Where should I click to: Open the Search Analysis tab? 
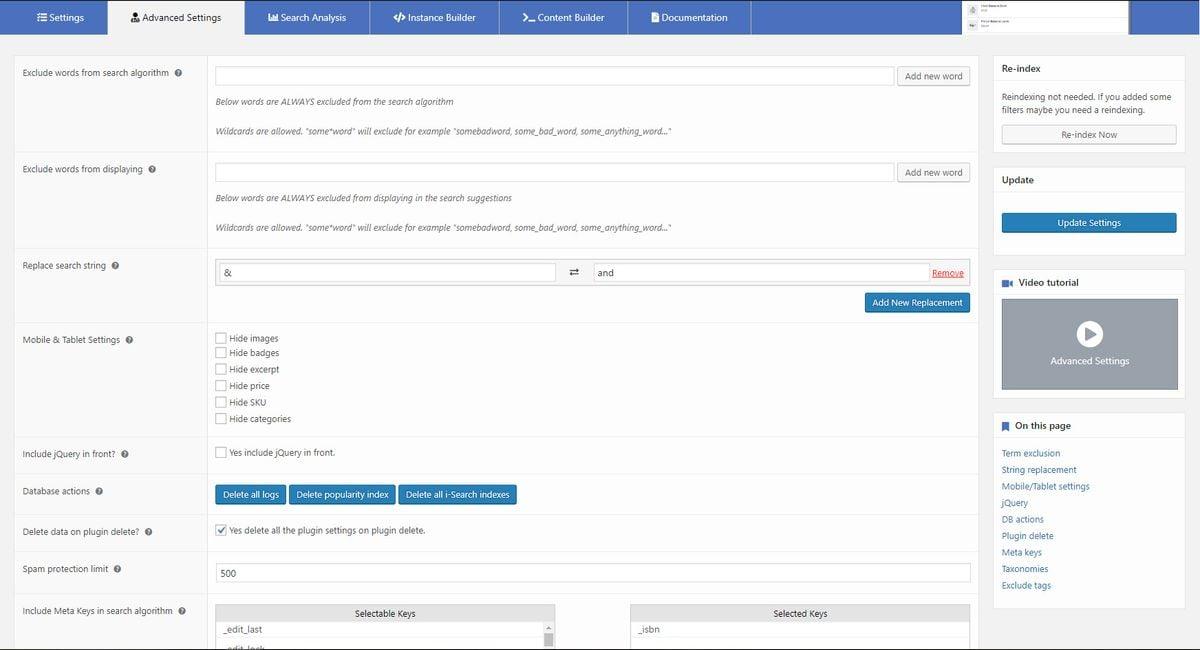[306, 17]
